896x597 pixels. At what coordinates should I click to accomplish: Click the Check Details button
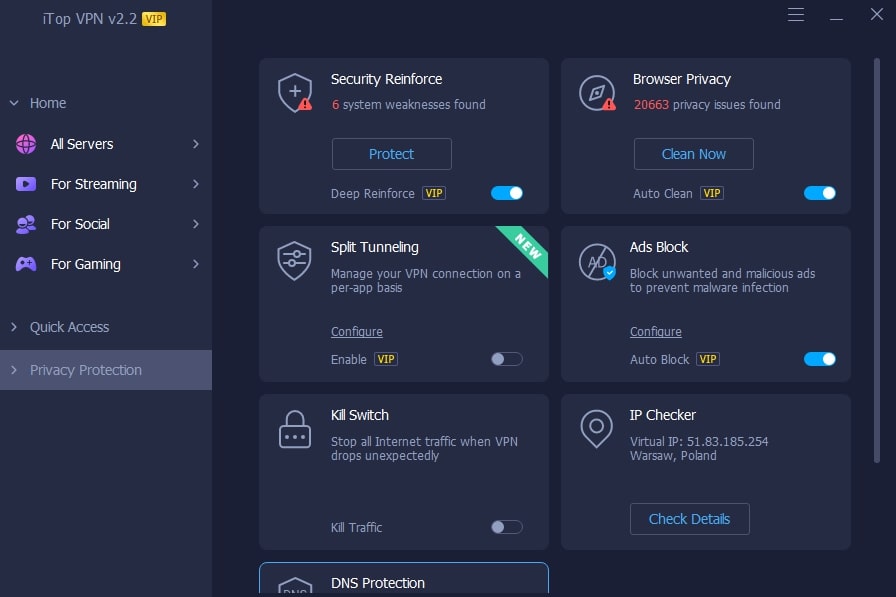(x=690, y=519)
